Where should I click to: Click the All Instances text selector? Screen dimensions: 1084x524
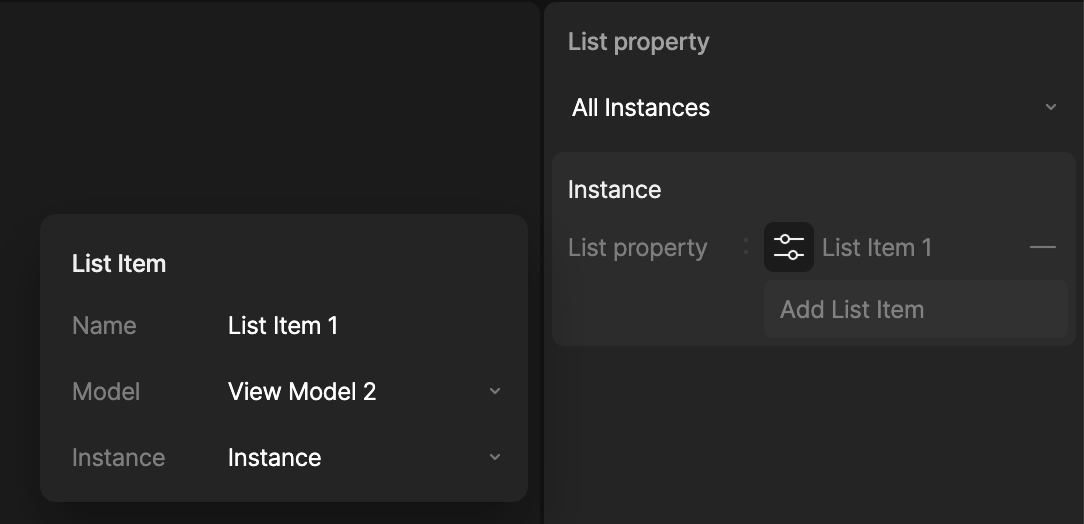pyautogui.click(x=641, y=108)
